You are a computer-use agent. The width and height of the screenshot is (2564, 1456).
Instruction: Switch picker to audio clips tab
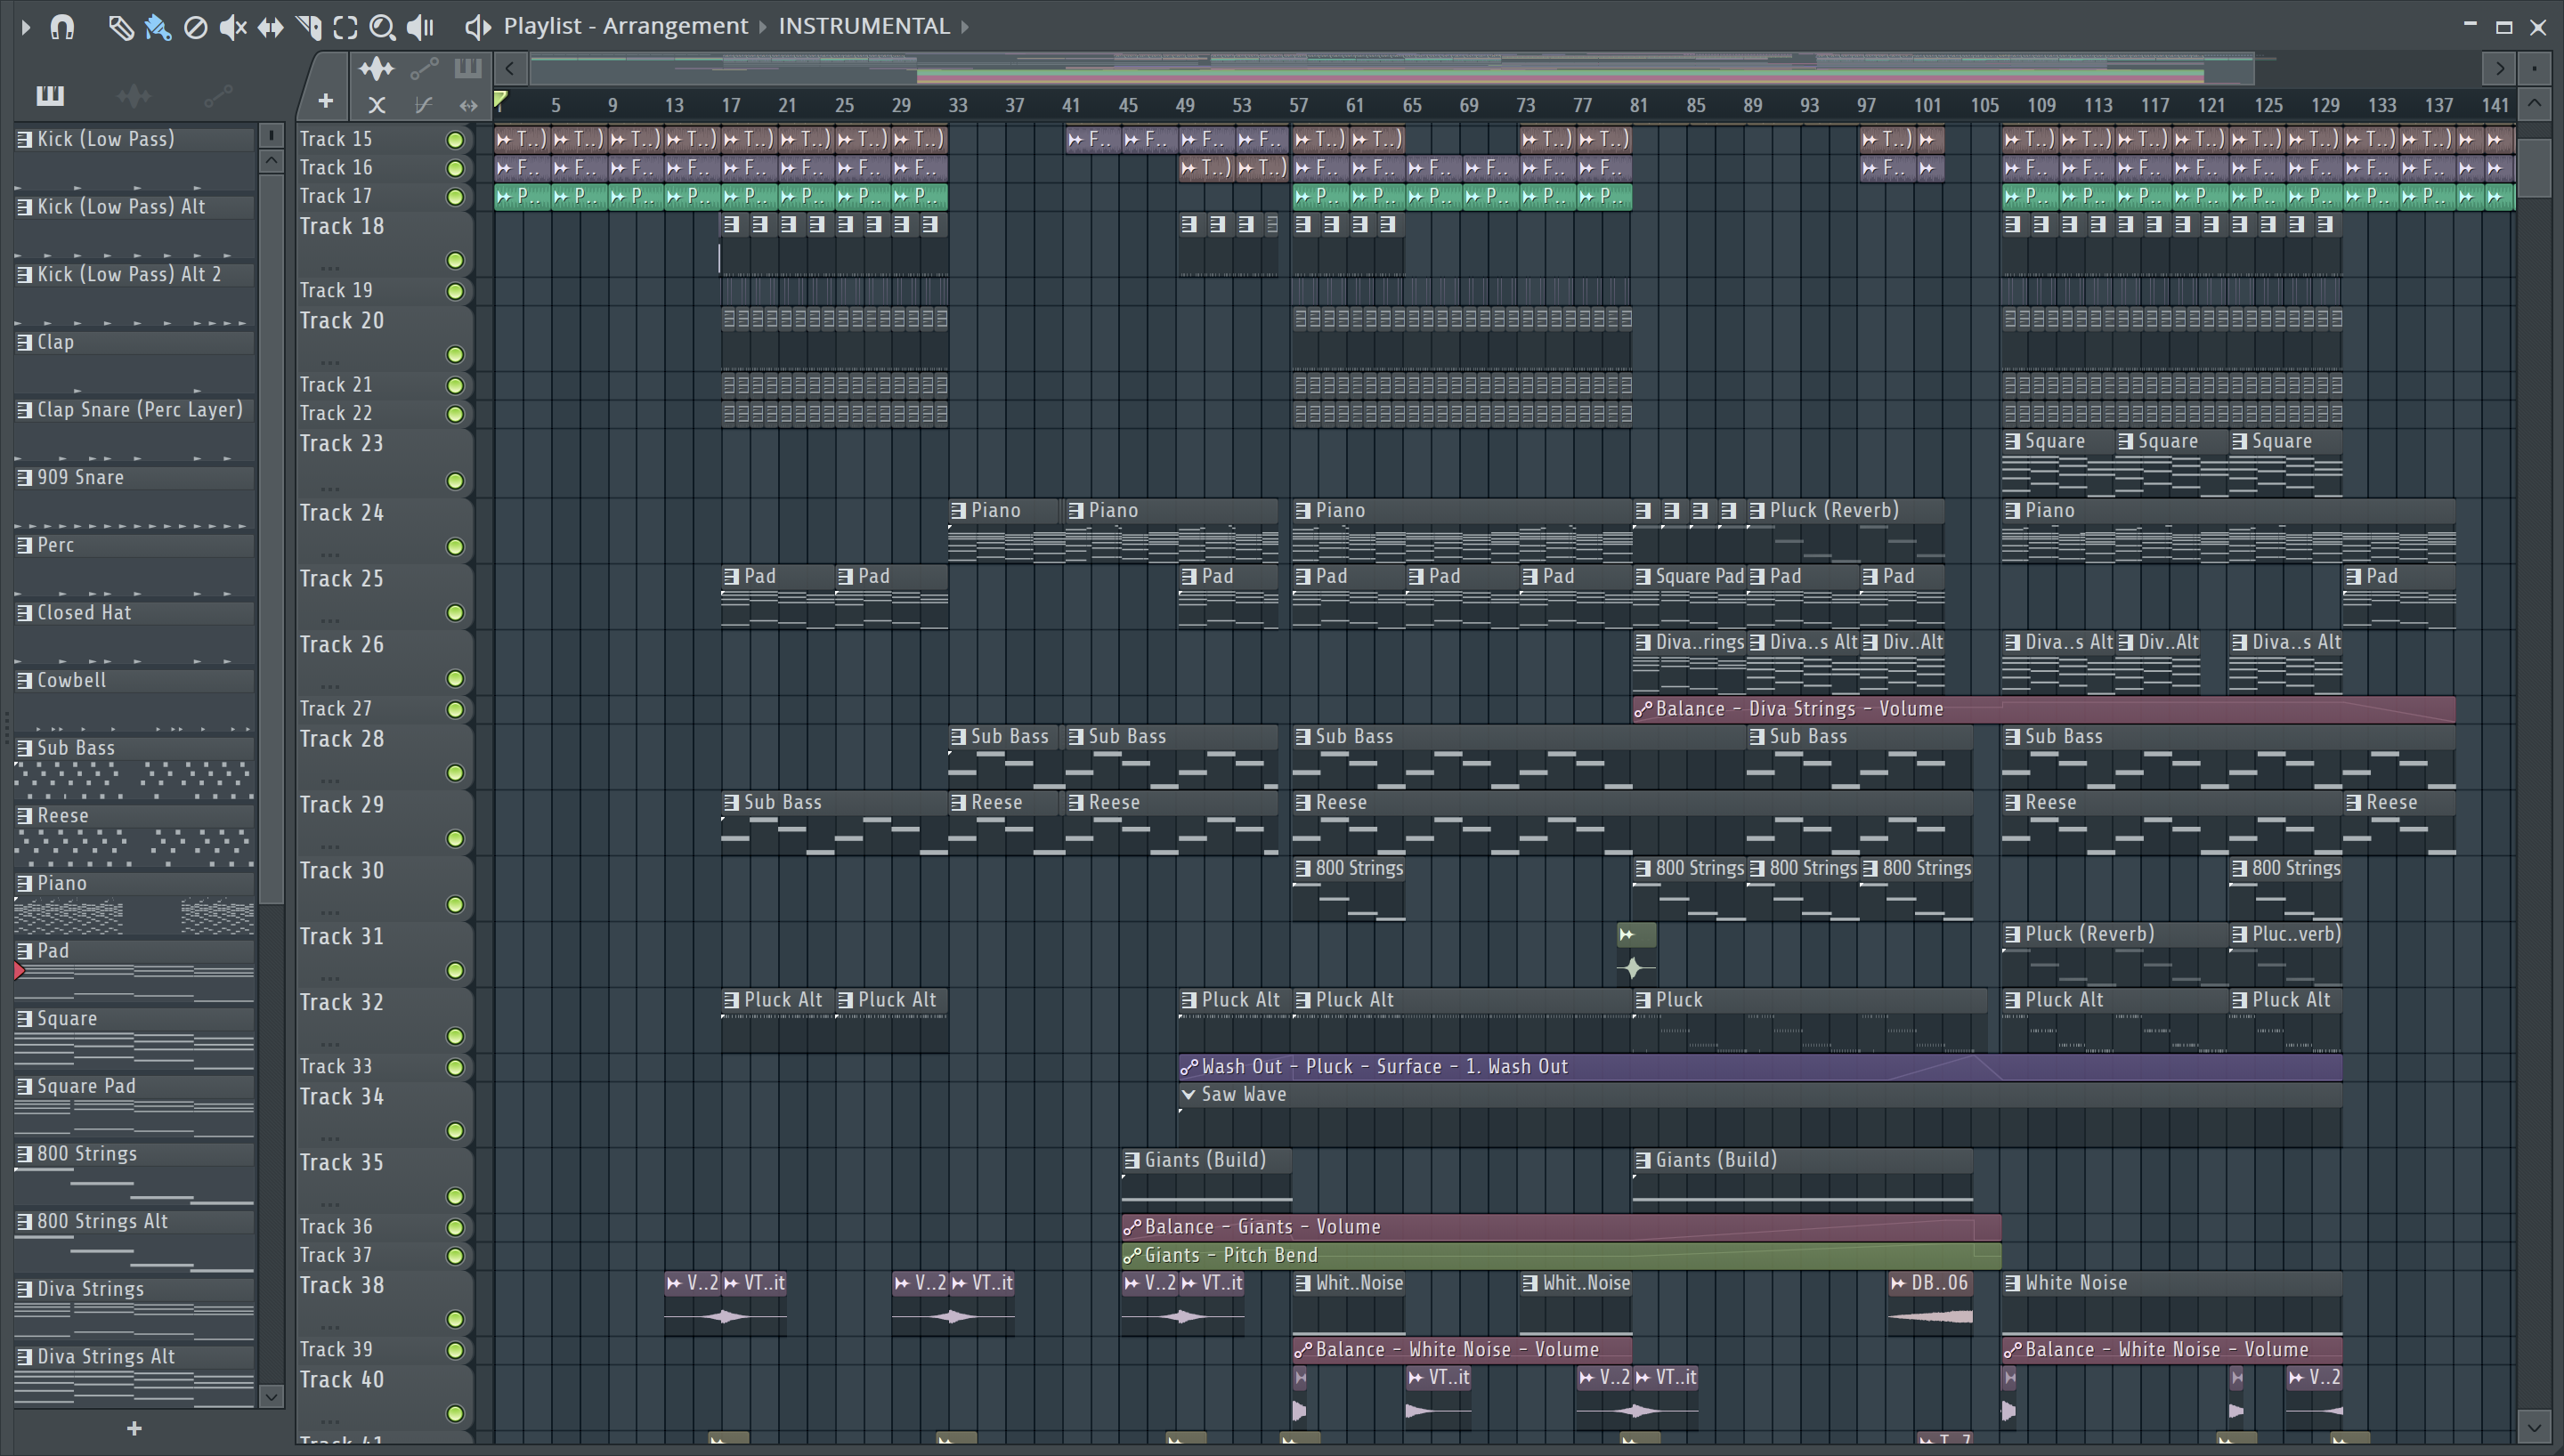(x=133, y=95)
